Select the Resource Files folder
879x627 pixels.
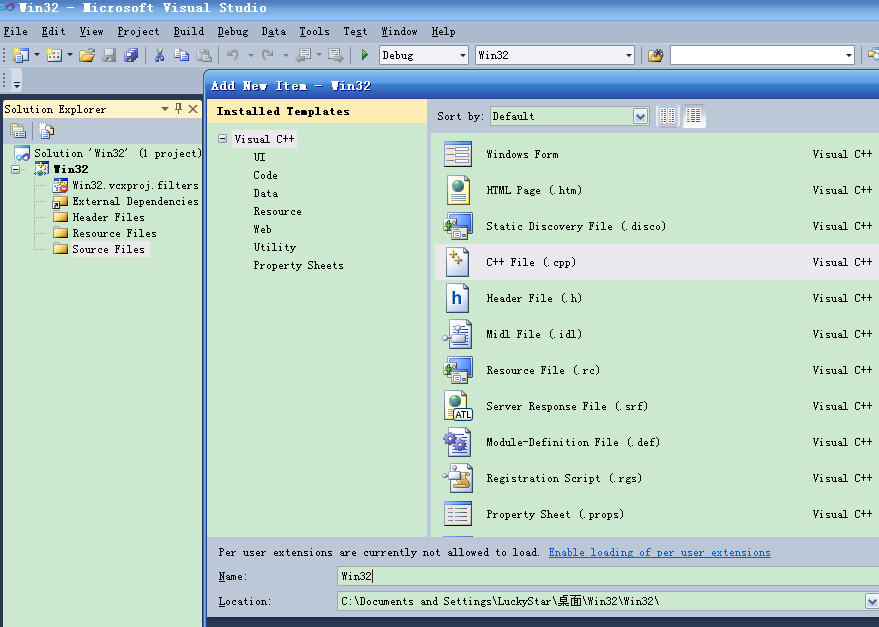pyautogui.click(x=114, y=233)
